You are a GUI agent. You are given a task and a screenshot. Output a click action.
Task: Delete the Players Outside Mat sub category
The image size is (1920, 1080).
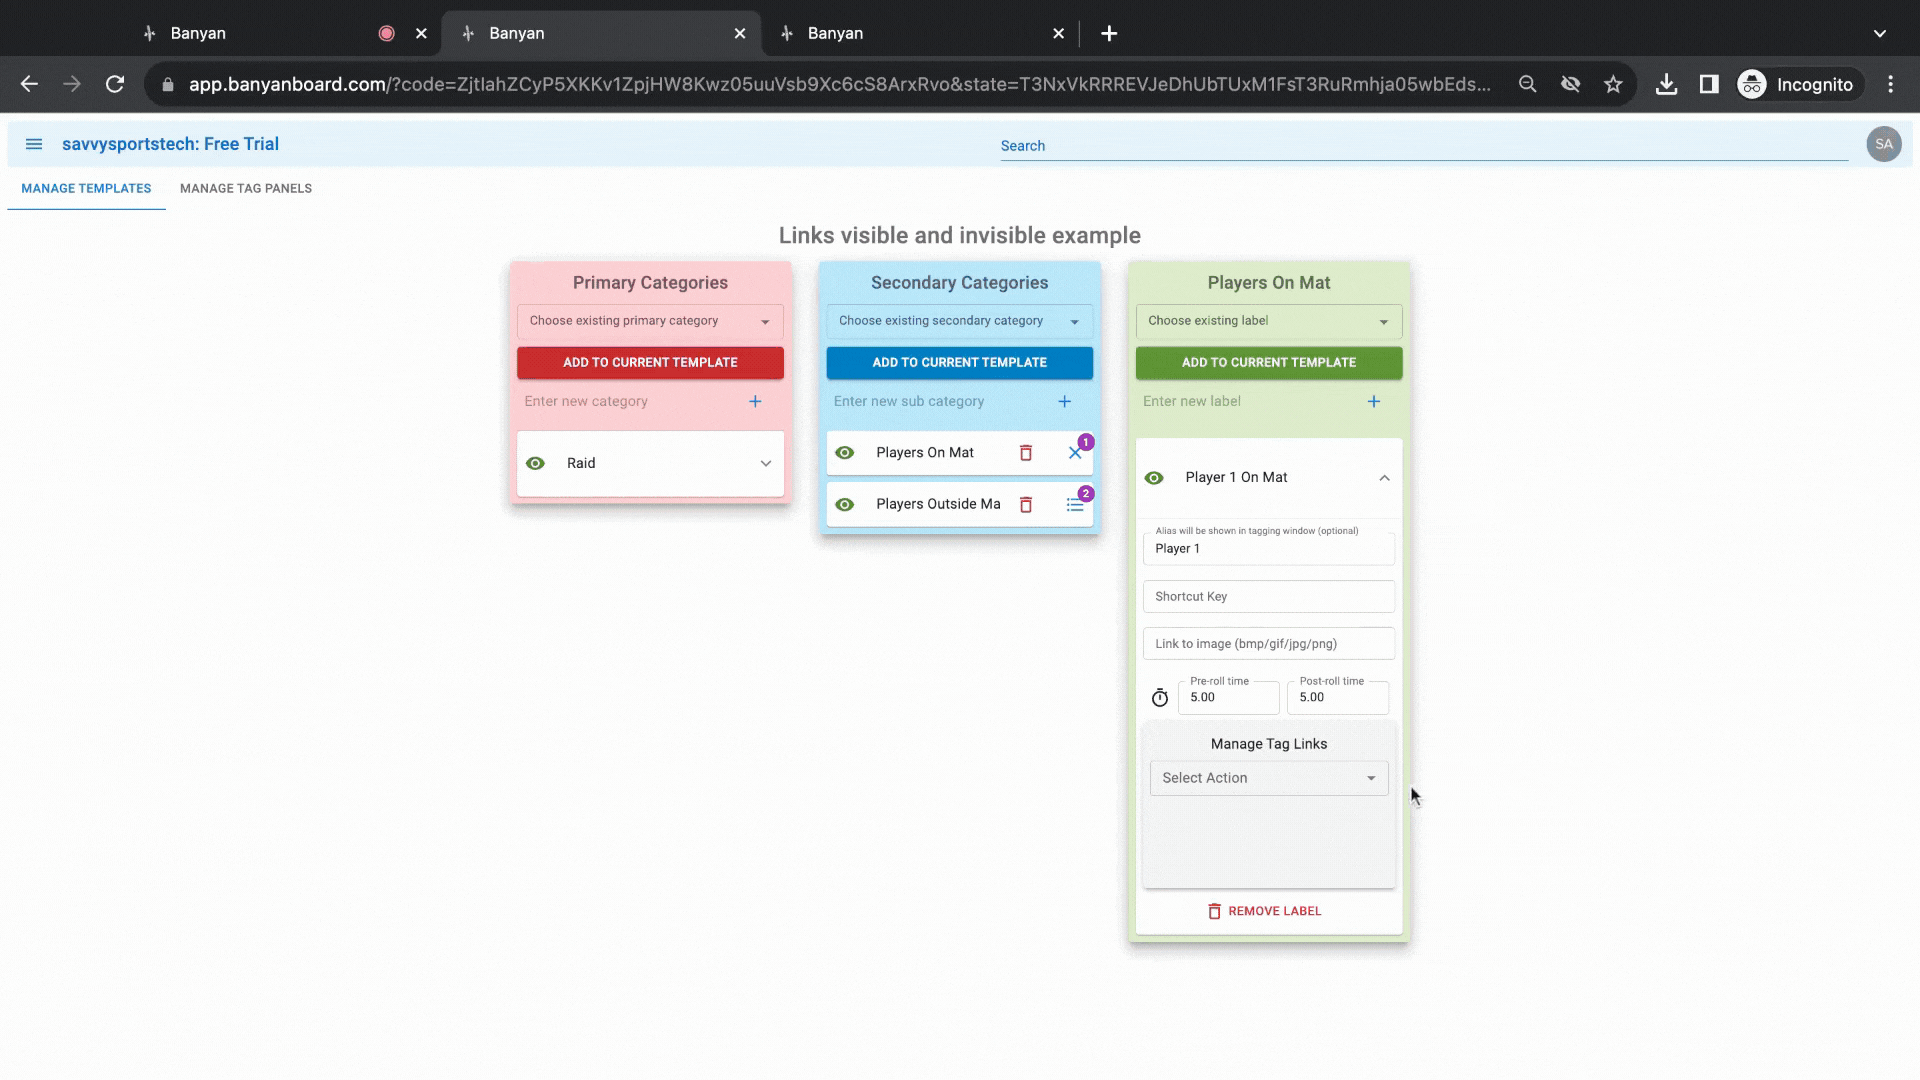pyautogui.click(x=1025, y=504)
